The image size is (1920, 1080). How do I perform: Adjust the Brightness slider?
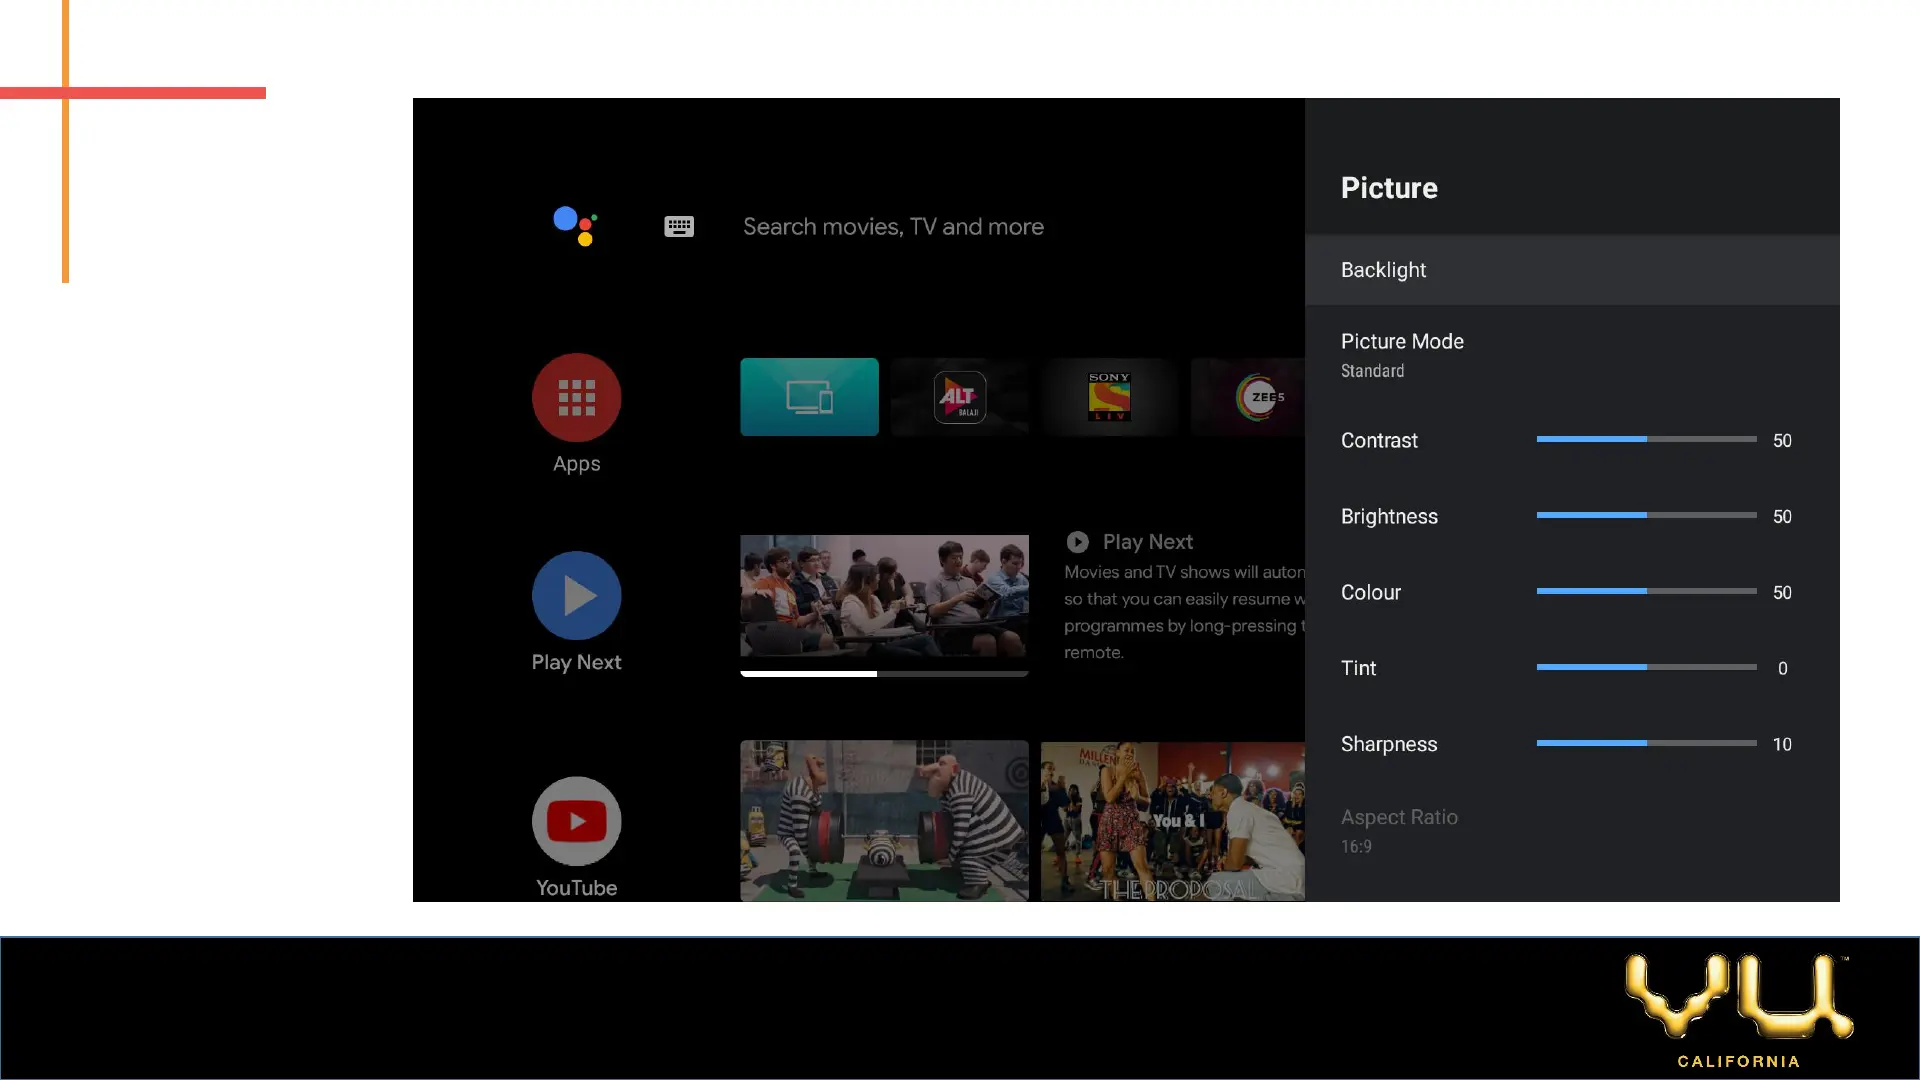coord(1646,515)
